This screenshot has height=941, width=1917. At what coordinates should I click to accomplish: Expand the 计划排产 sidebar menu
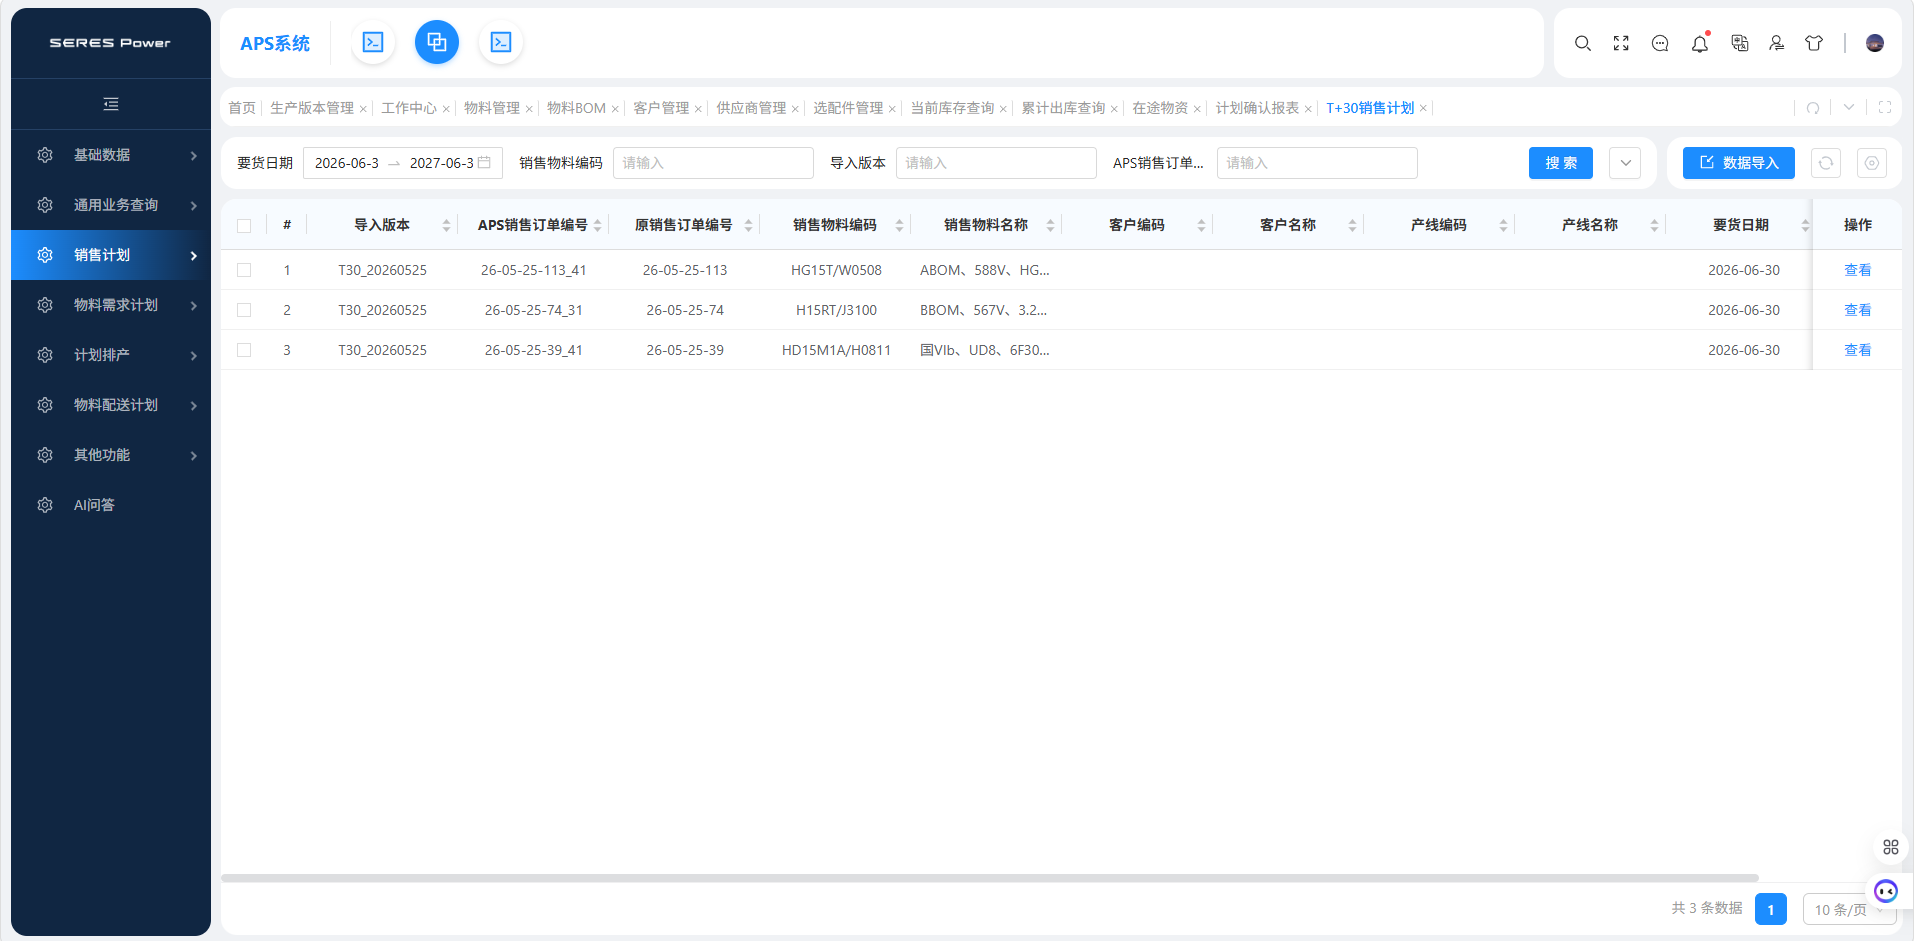pyautogui.click(x=111, y=355)
